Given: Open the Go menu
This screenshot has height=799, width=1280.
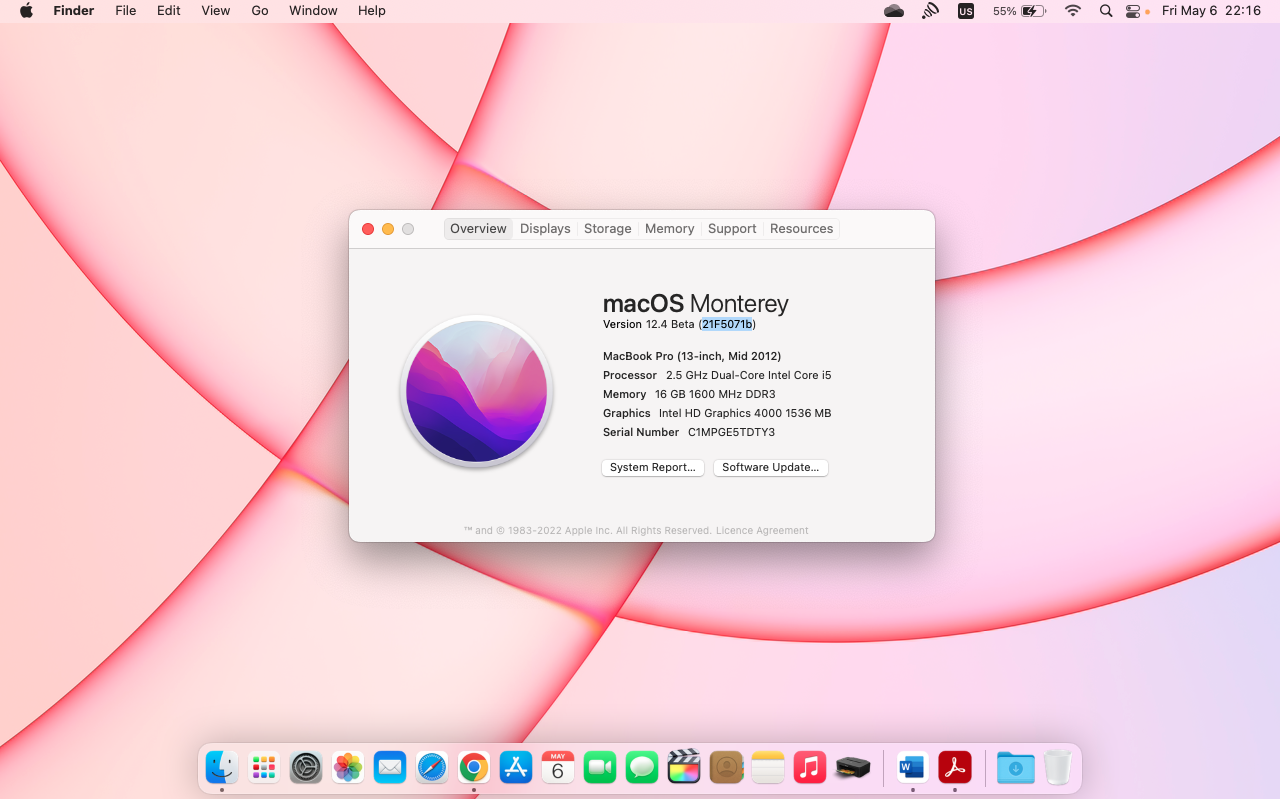Looking at the screenshot, I should pyautogui.click(x=260, y=11).
